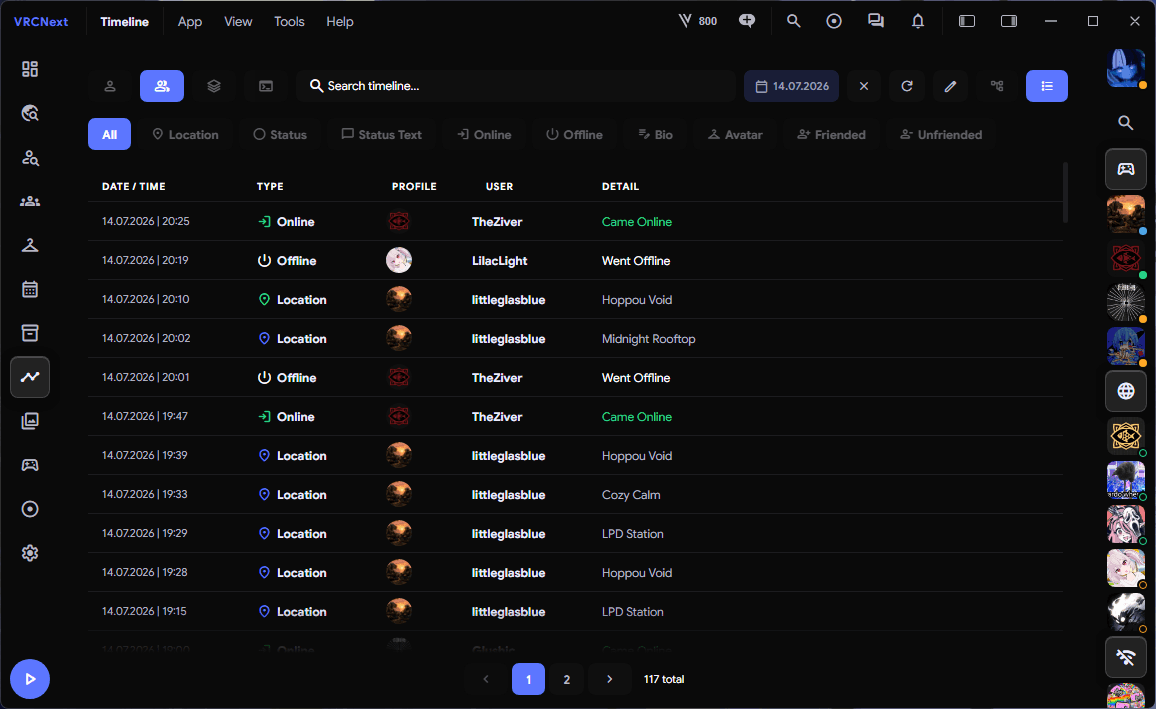1156x709 pixels.
Task: Click the round blue play button
Action: [x=29, y=679]
